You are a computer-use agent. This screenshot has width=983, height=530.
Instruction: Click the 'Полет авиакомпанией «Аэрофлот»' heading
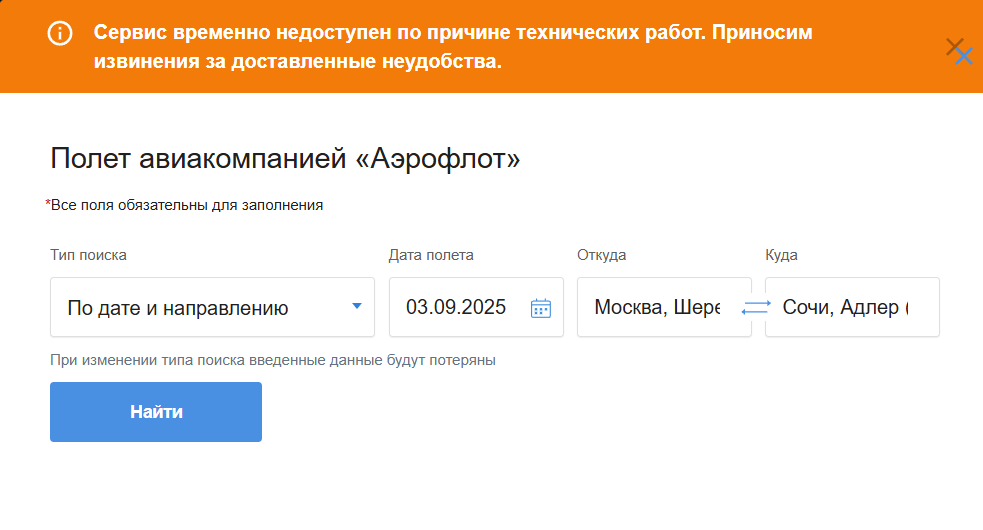[x=285, y=159]
